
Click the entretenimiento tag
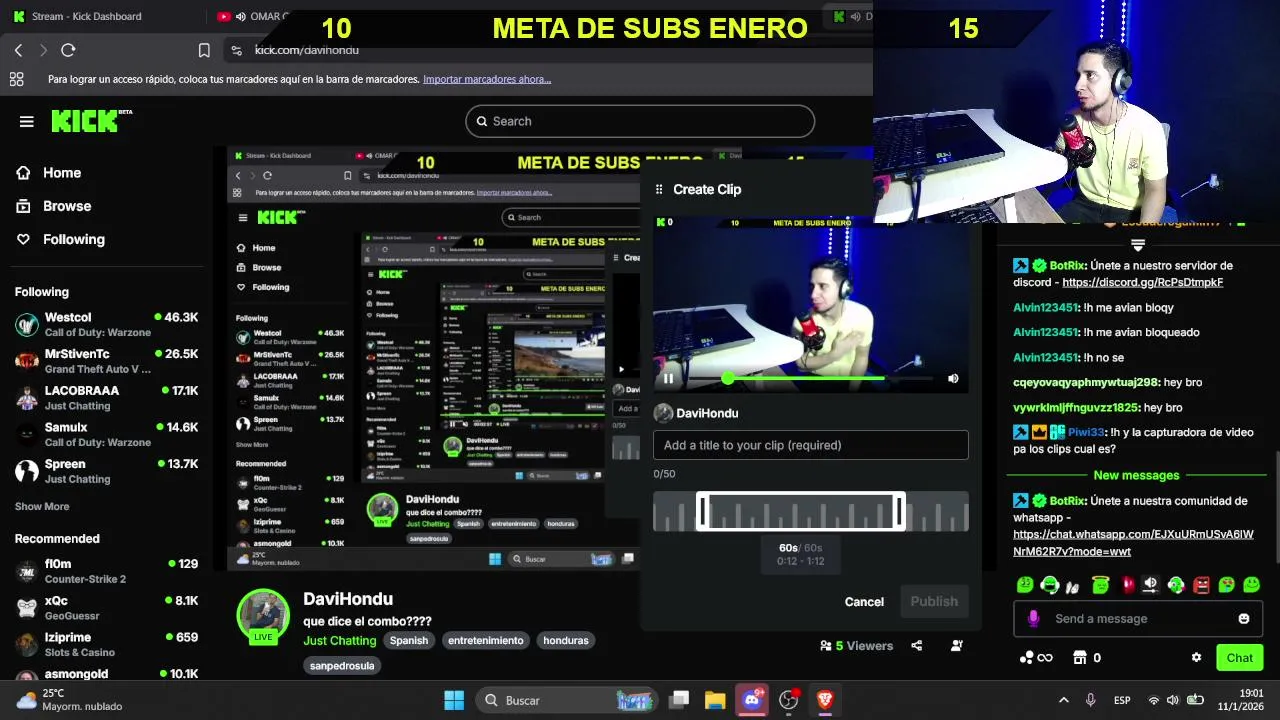click(486, 640)
